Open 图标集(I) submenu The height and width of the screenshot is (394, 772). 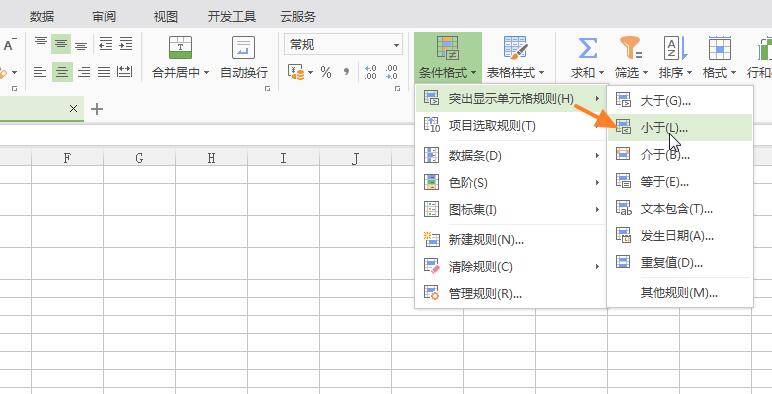click(511, 210)
